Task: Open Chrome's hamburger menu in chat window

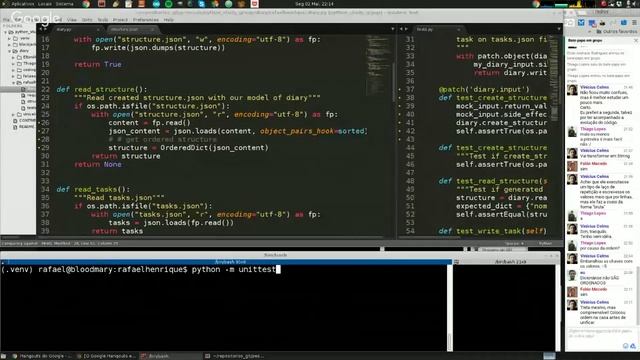Action: point(635,23)
